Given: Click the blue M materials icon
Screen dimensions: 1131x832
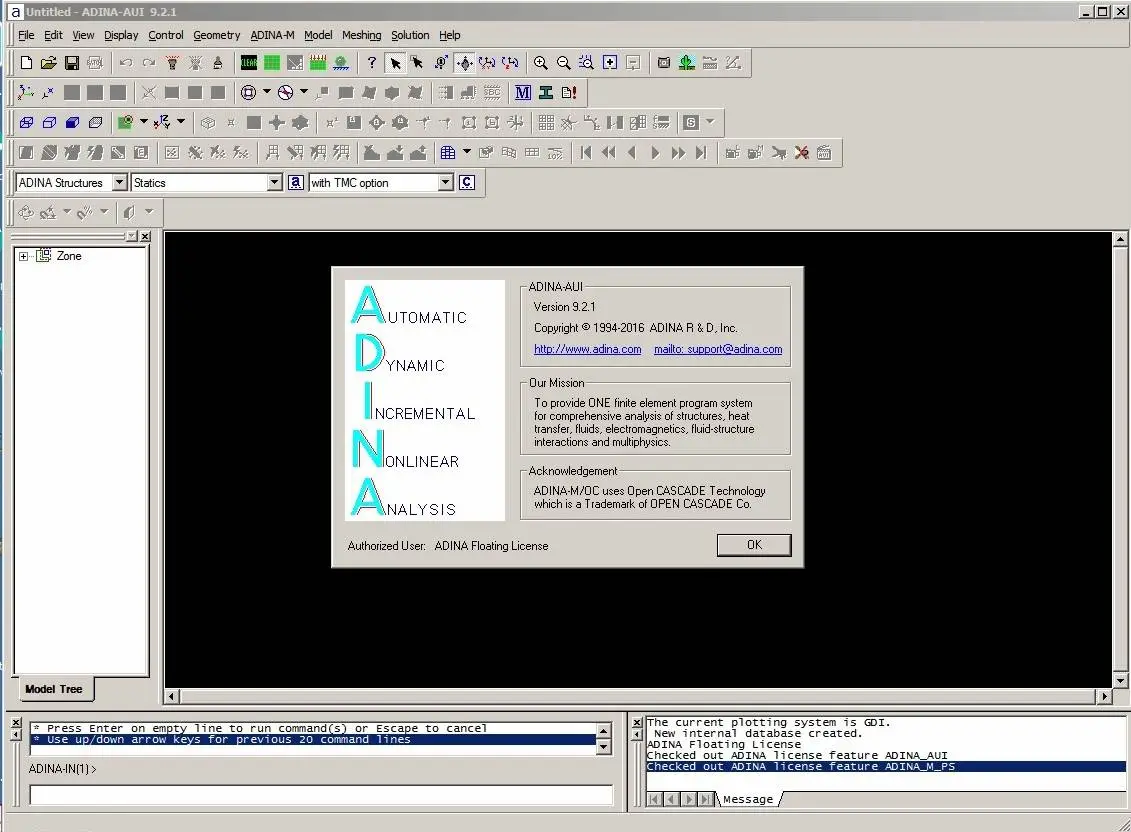Looking at the screenshot, I should 523,92.
